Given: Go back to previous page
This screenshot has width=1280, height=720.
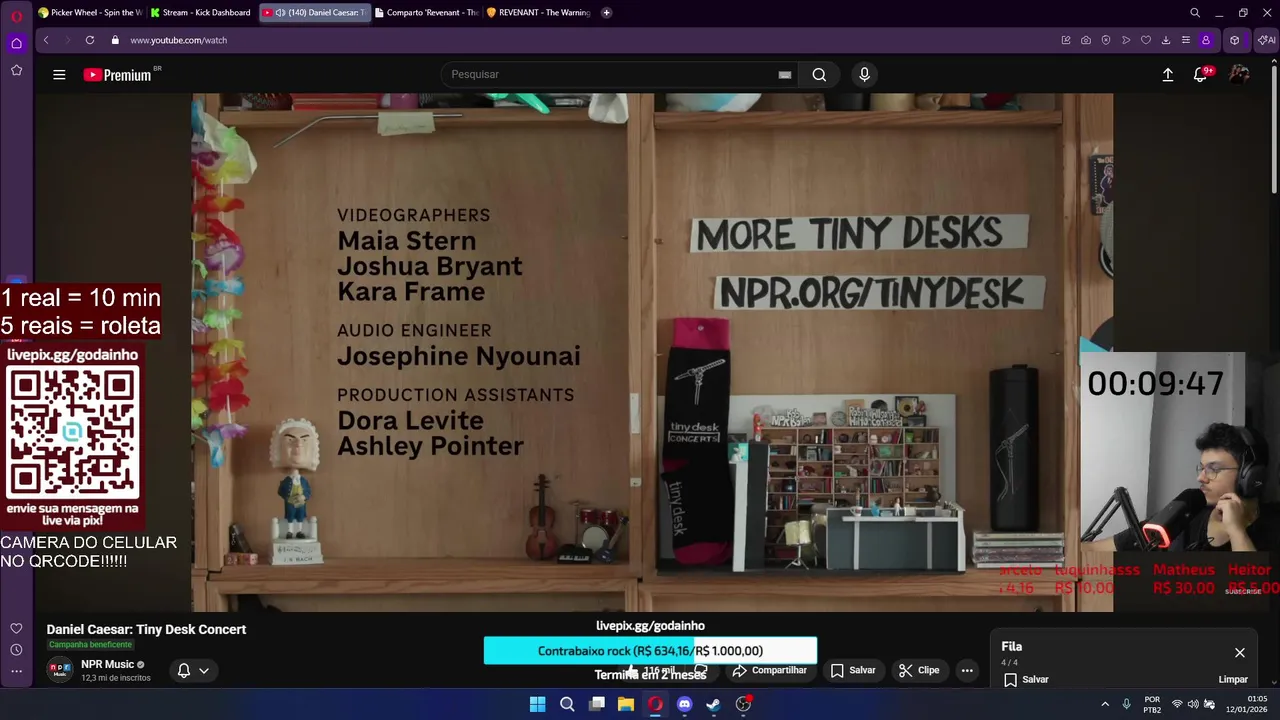Looking at the screenshot, I should coord(46,40).
